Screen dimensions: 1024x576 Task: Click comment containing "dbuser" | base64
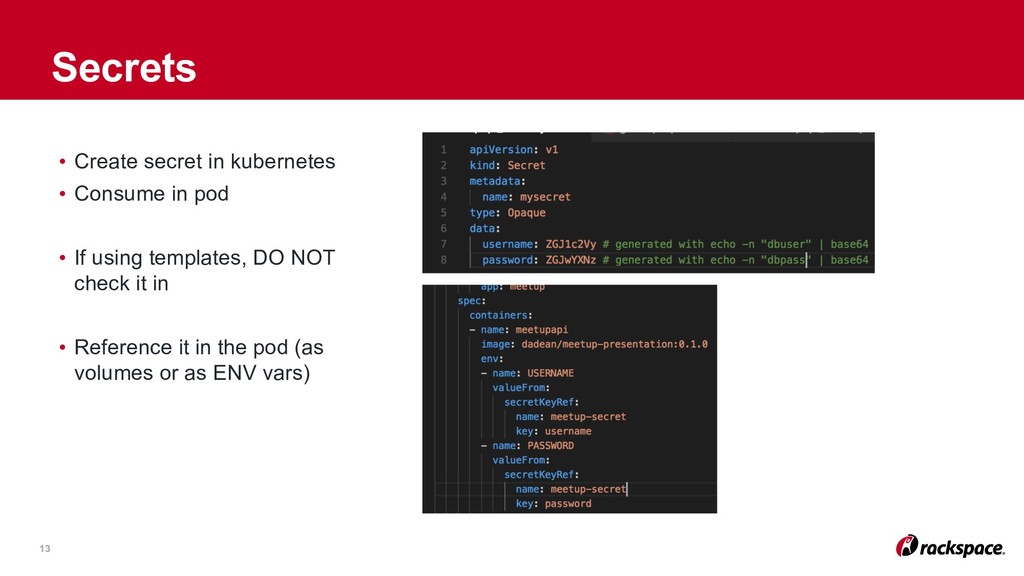[735, 244]
